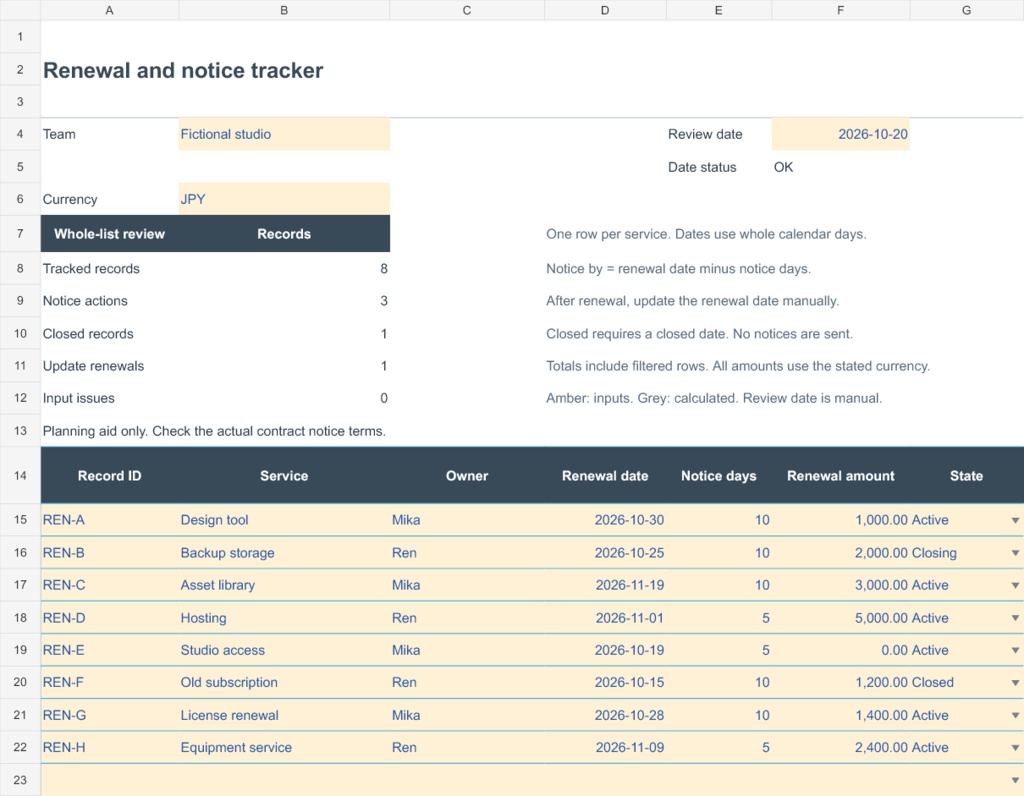Open State dropdown for REN-G row
Screen dimensions: 1024x796
tap(1015, 716)
